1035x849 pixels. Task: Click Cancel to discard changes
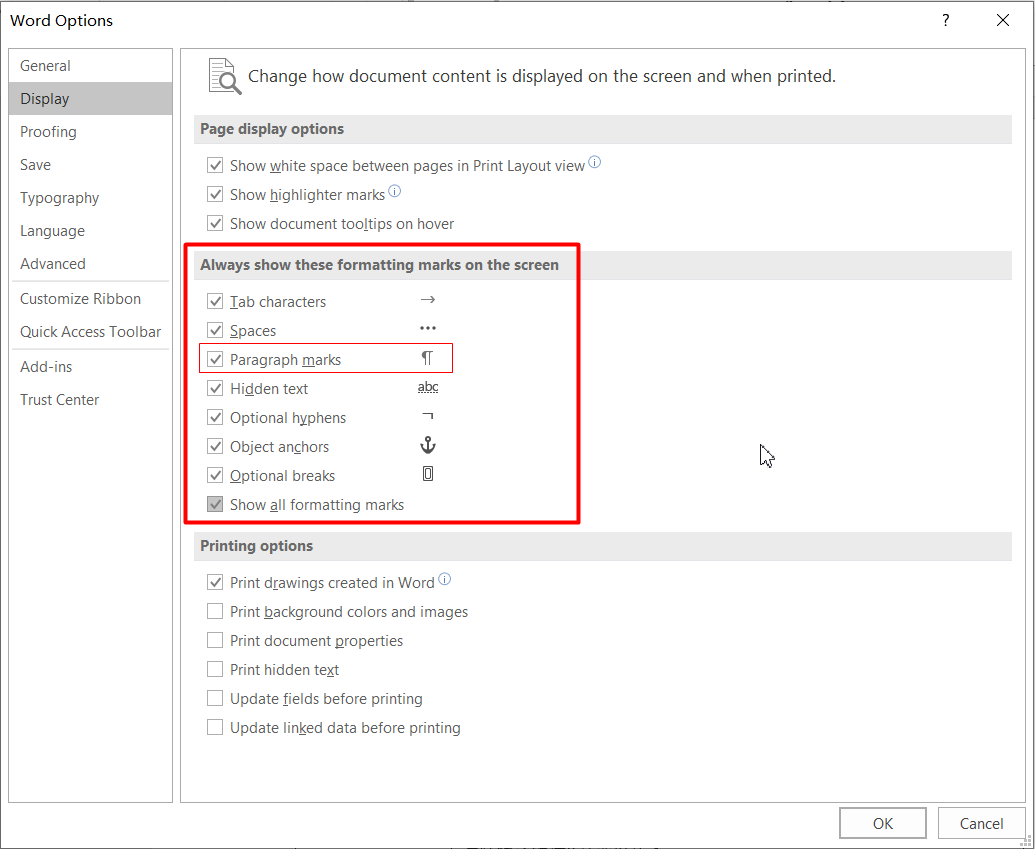[x=981, y=823]
